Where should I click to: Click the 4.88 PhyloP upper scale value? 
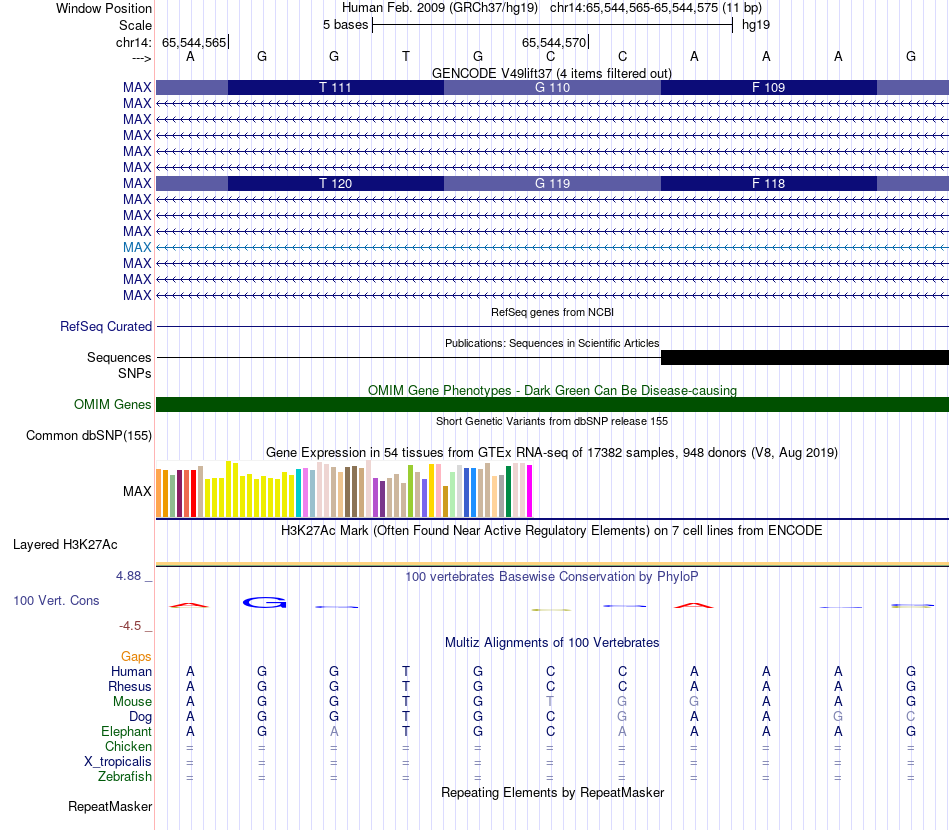(128, 576)
